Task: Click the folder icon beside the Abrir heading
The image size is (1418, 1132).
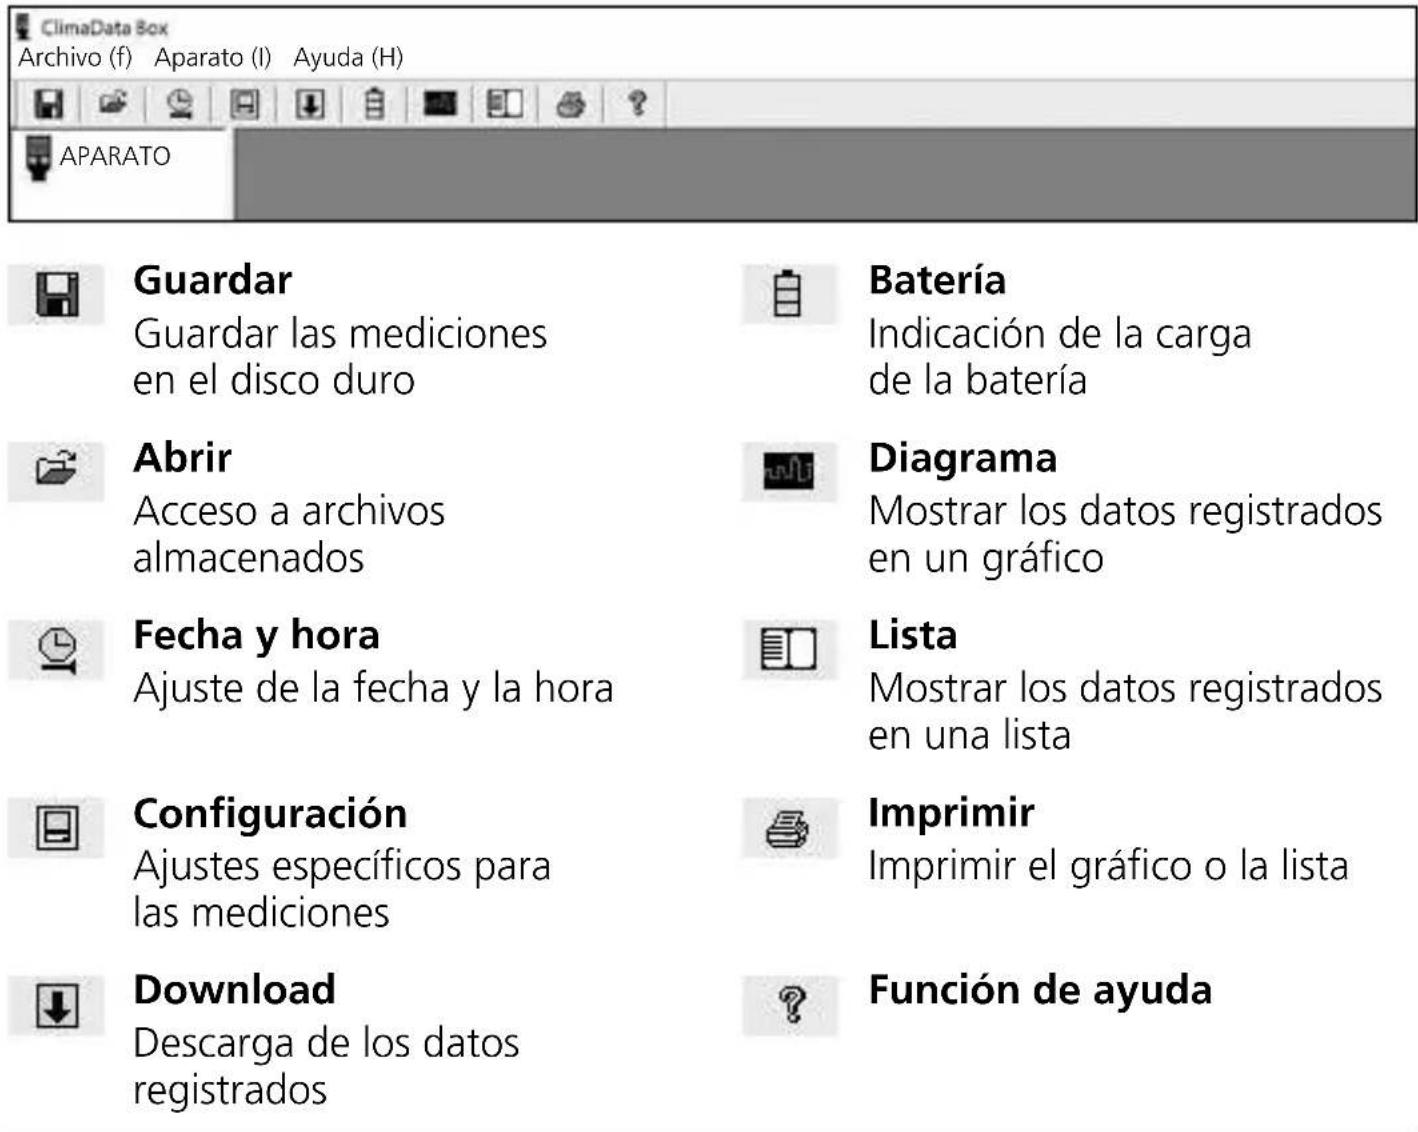Action: click(56, 469)
